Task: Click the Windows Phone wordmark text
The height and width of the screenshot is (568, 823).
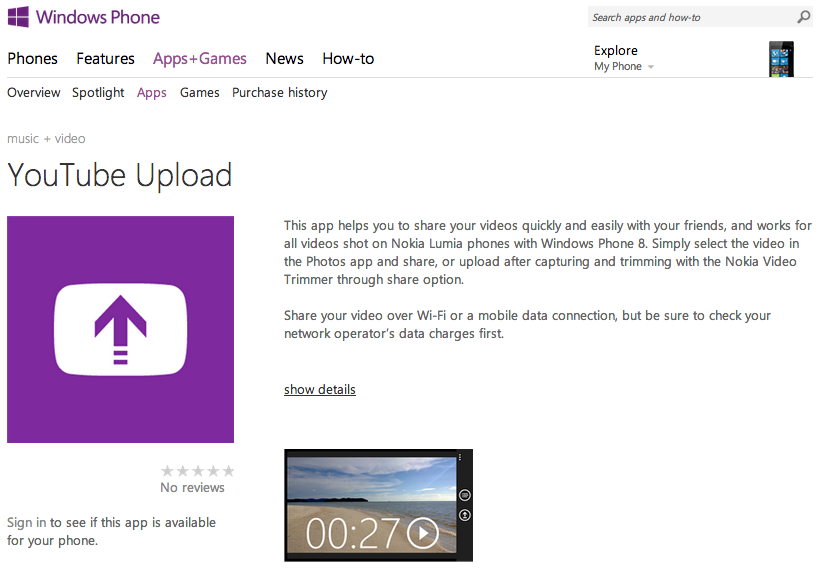Action: [98, 17]
